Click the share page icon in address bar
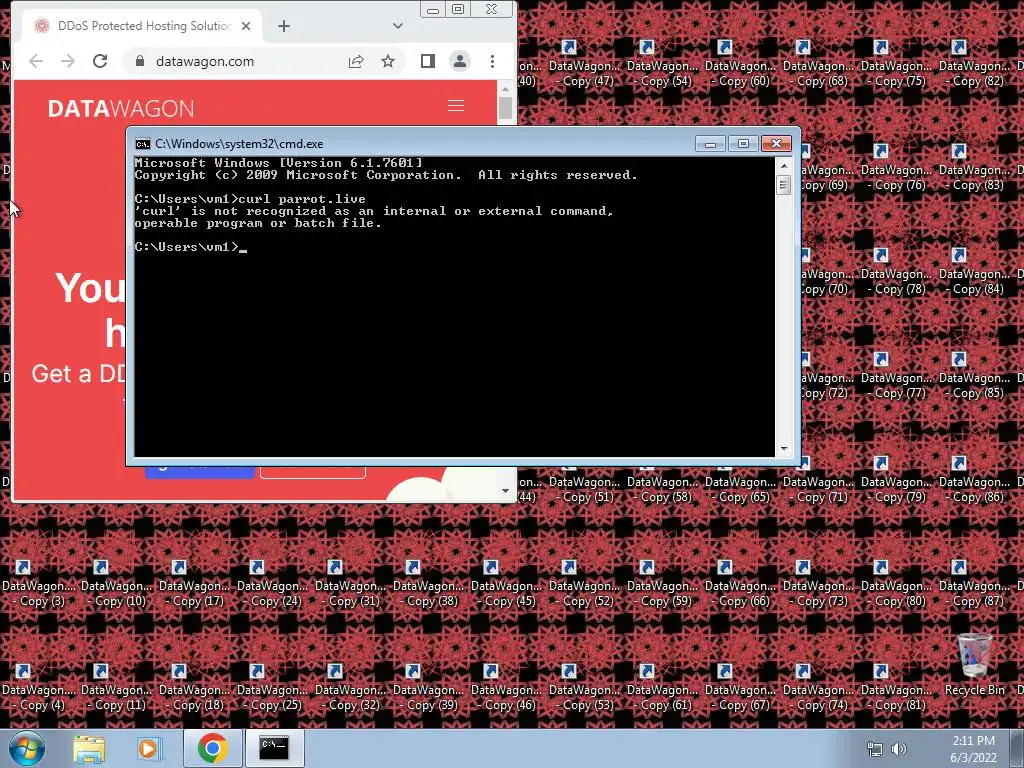Viewport: 1024px width, 768px height. pos(356,61)
